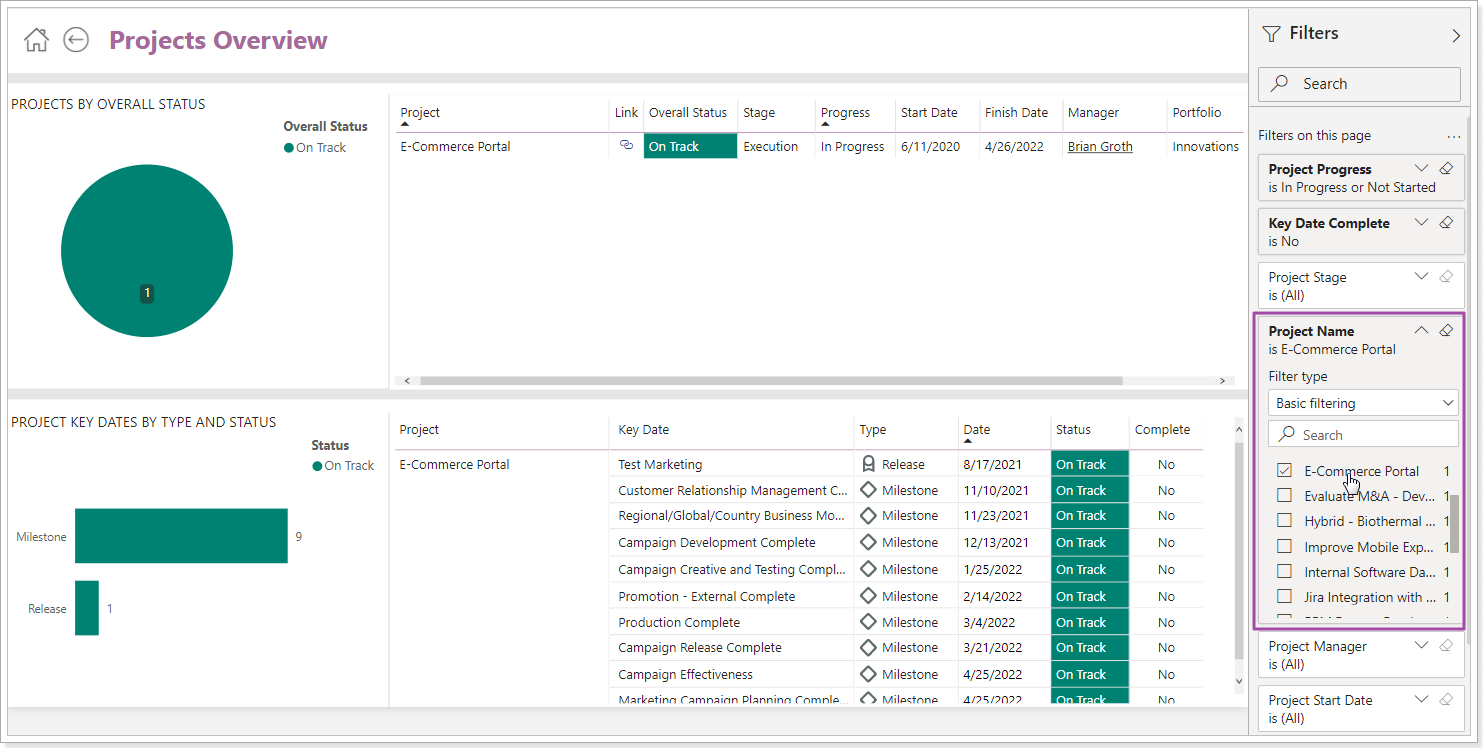Viewport: 1483px width, 748px height.
Task: Enable the Hybrid - Biothermal checkbox
Action: [x=1283, y=521]
